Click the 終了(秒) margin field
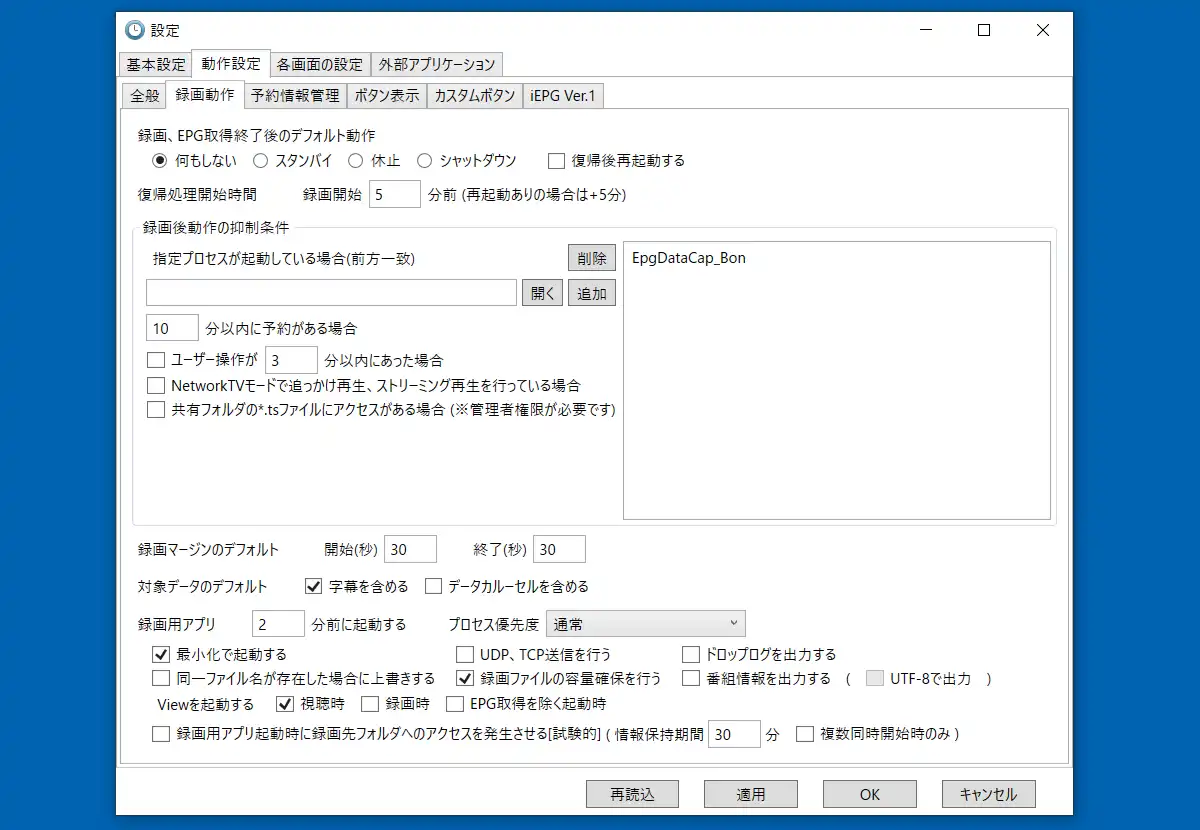This screenshot has height=830, width=1200. (559, 549)
